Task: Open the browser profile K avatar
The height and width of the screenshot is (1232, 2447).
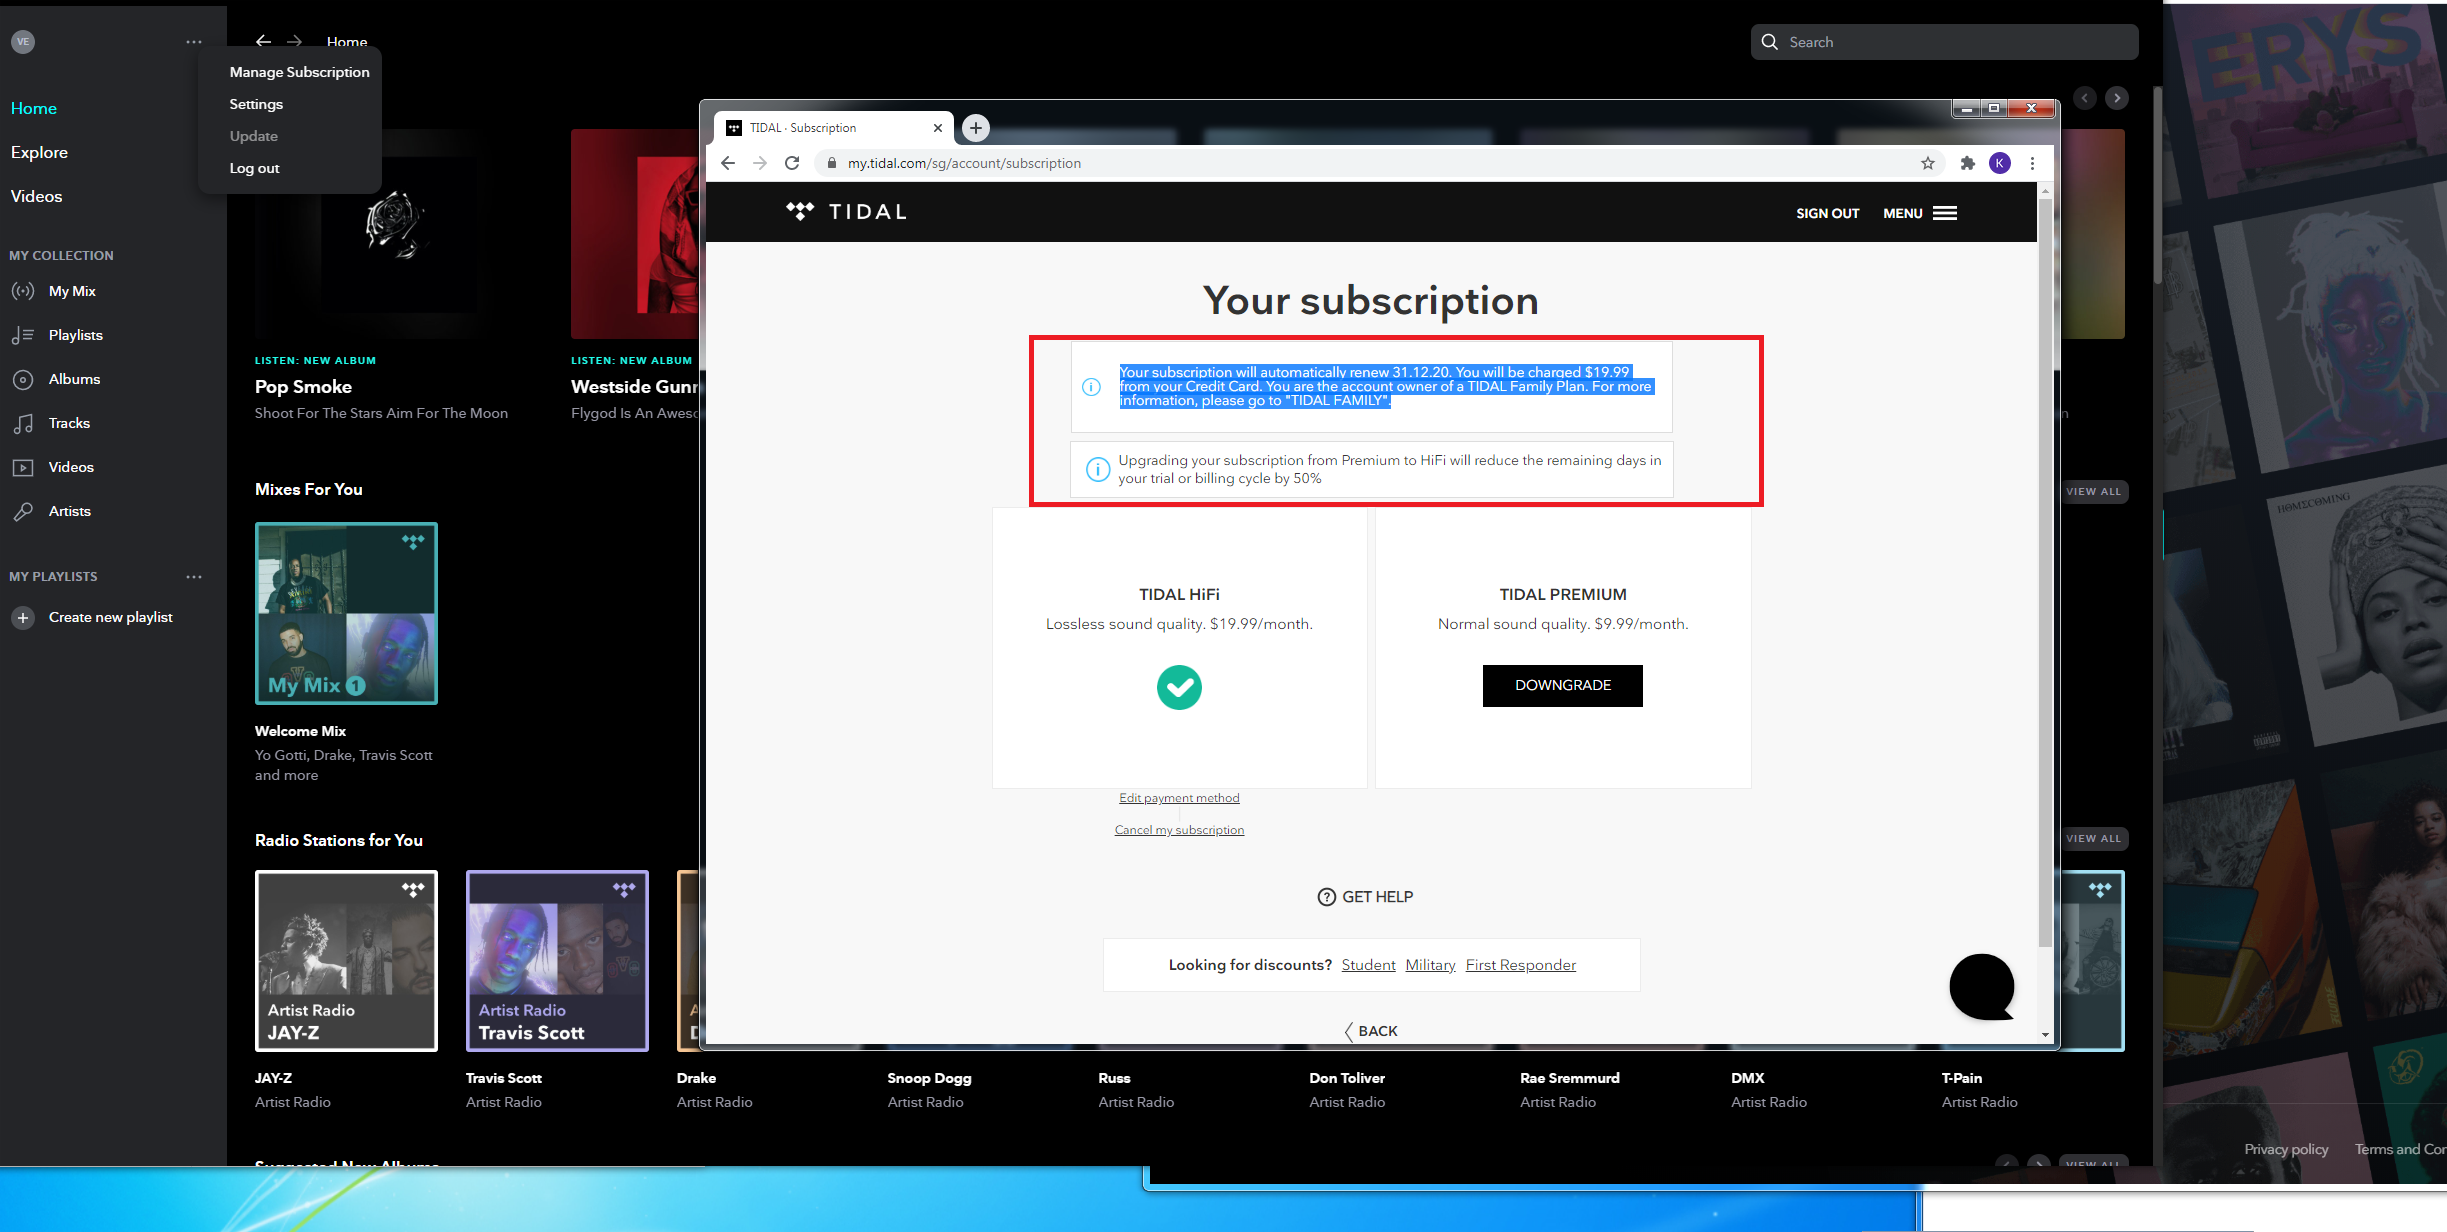Action: click(2000, 163)
